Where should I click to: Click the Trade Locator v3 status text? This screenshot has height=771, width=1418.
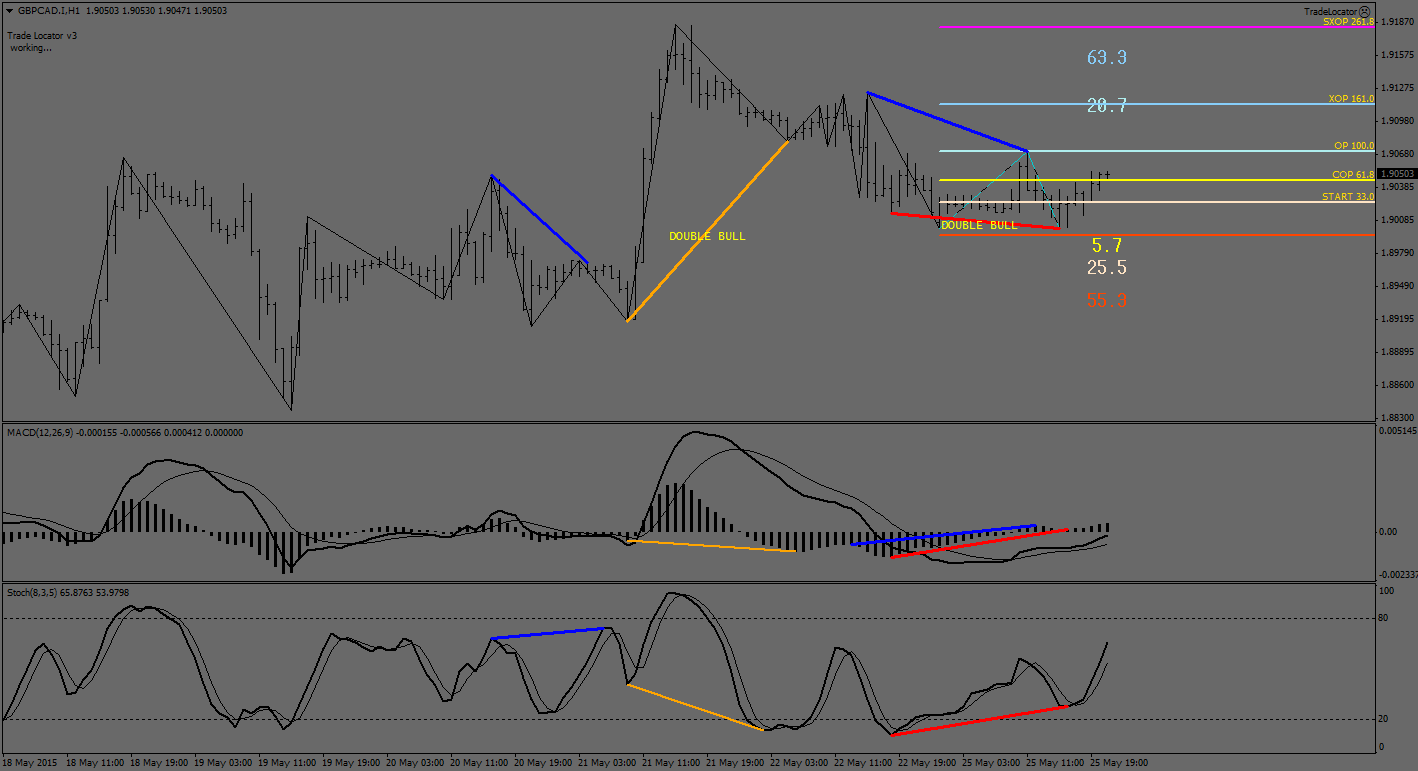point(42,35)
